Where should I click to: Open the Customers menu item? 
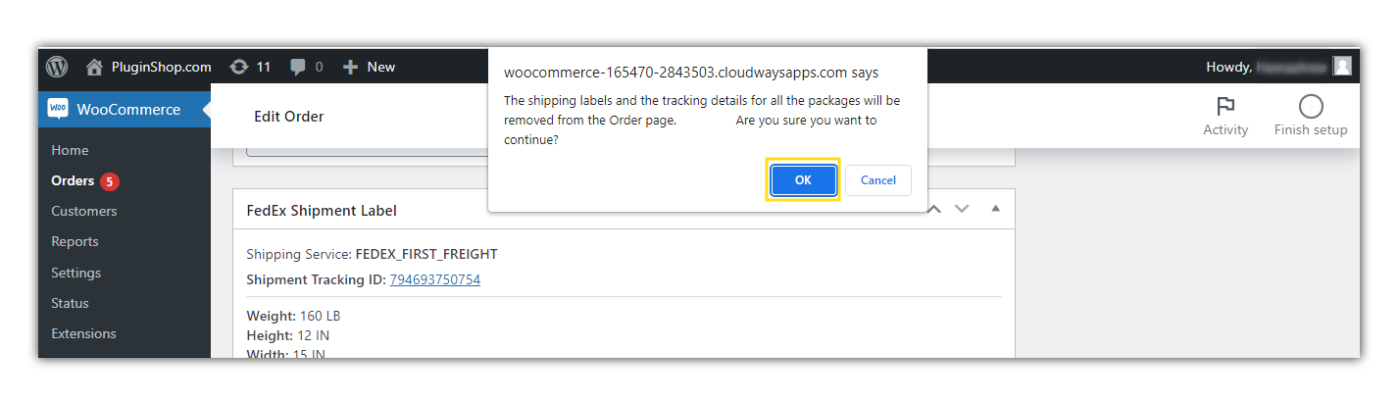(84, 211)
